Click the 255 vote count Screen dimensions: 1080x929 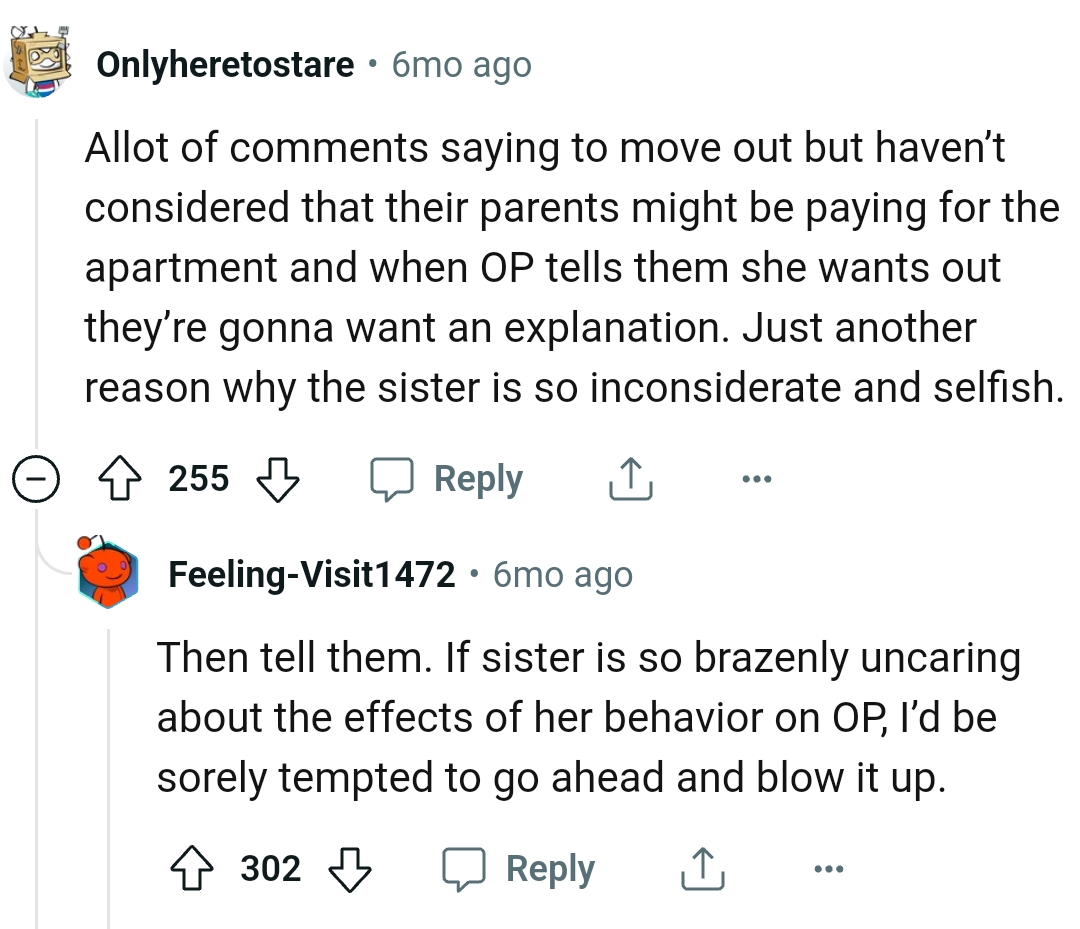[197, 478]
